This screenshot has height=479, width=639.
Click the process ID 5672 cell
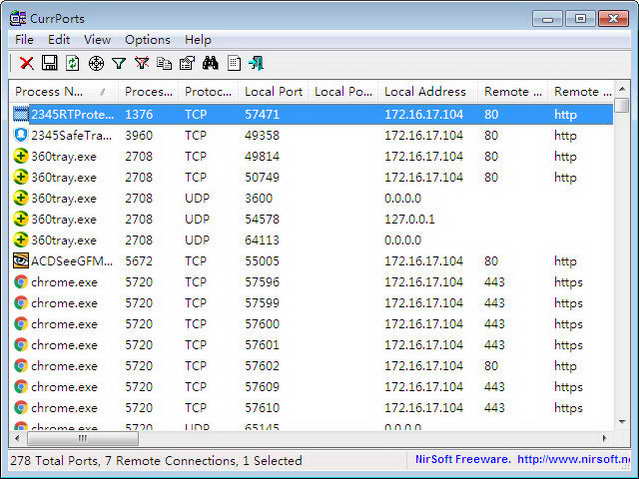tap(139, 261)
